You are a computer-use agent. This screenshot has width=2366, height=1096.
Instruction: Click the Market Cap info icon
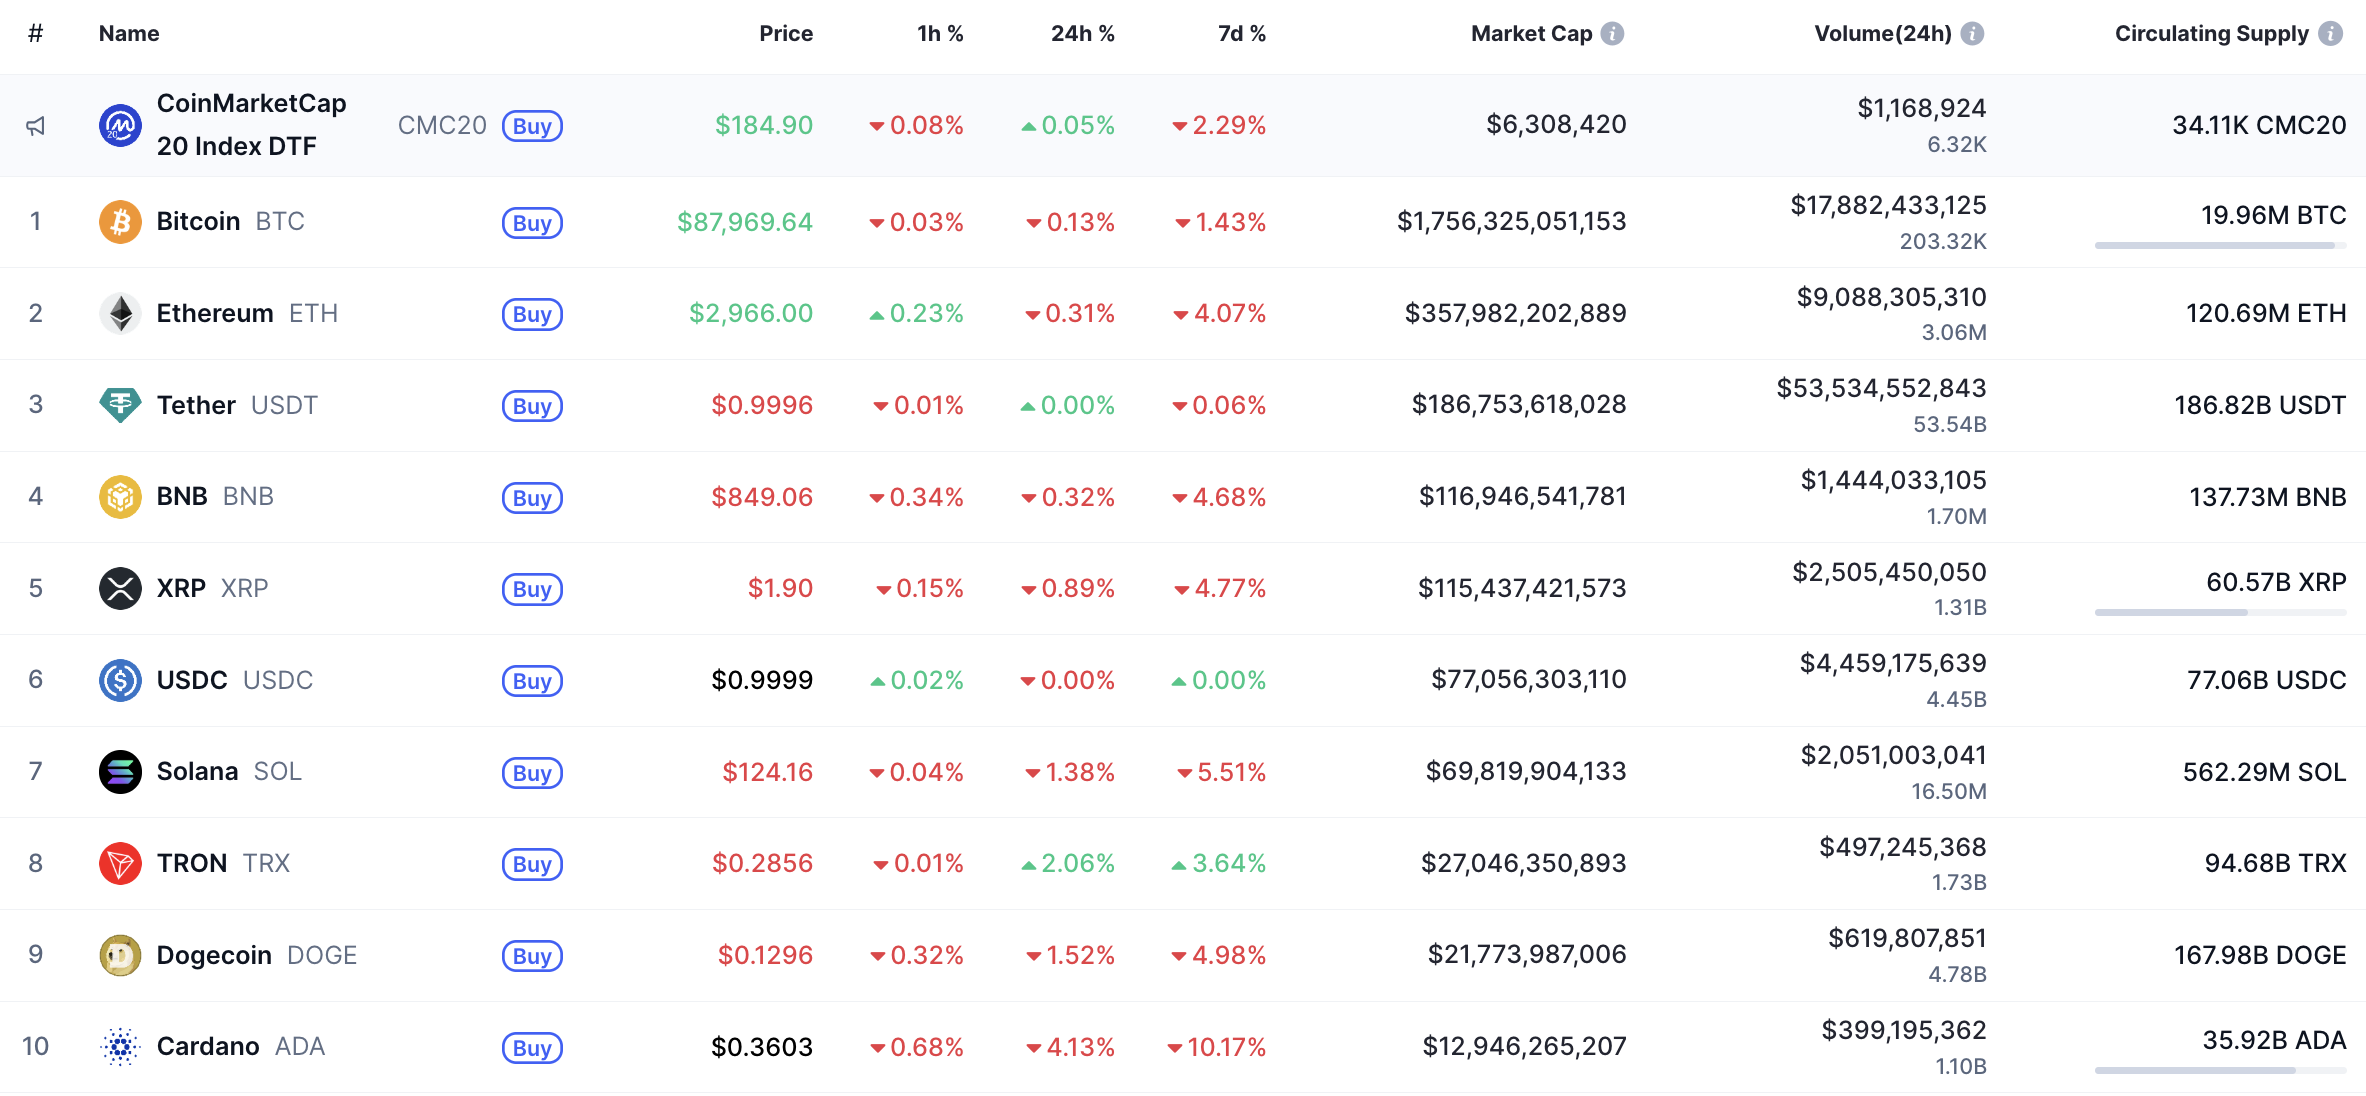1612,34
